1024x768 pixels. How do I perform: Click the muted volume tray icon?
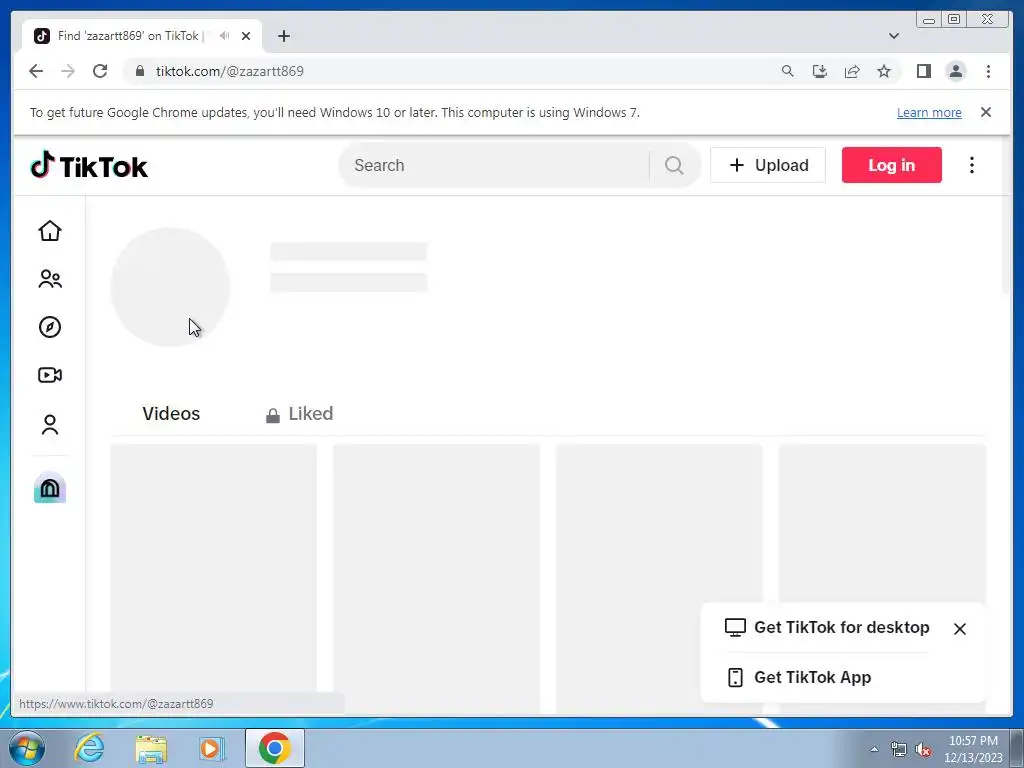(923, 750)
